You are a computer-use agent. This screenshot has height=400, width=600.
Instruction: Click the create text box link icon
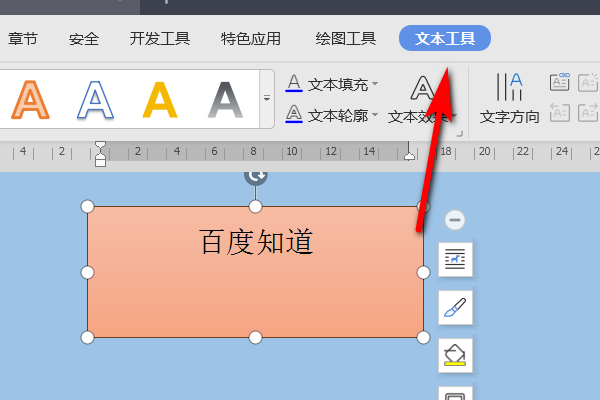pyautogui.click(x=559, y=82)
